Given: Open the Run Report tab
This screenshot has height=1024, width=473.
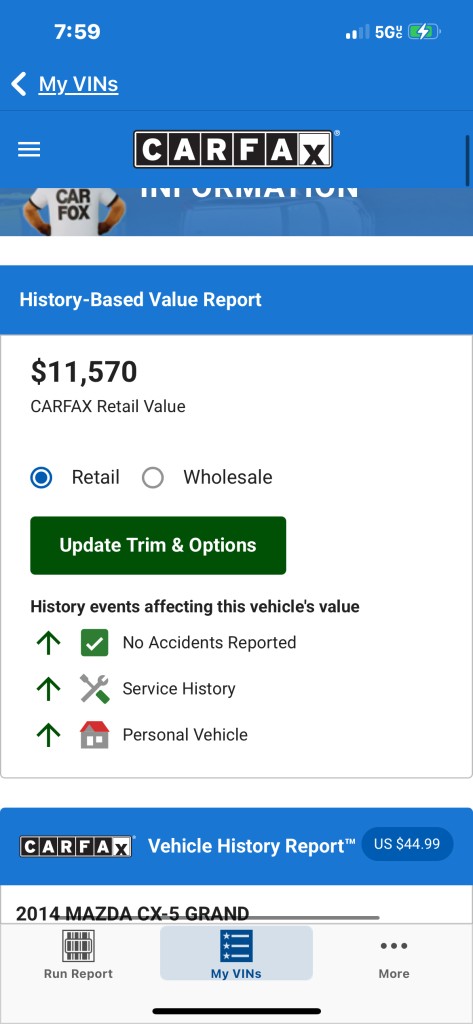Looking at the screenshot, I should click(78, 954).
